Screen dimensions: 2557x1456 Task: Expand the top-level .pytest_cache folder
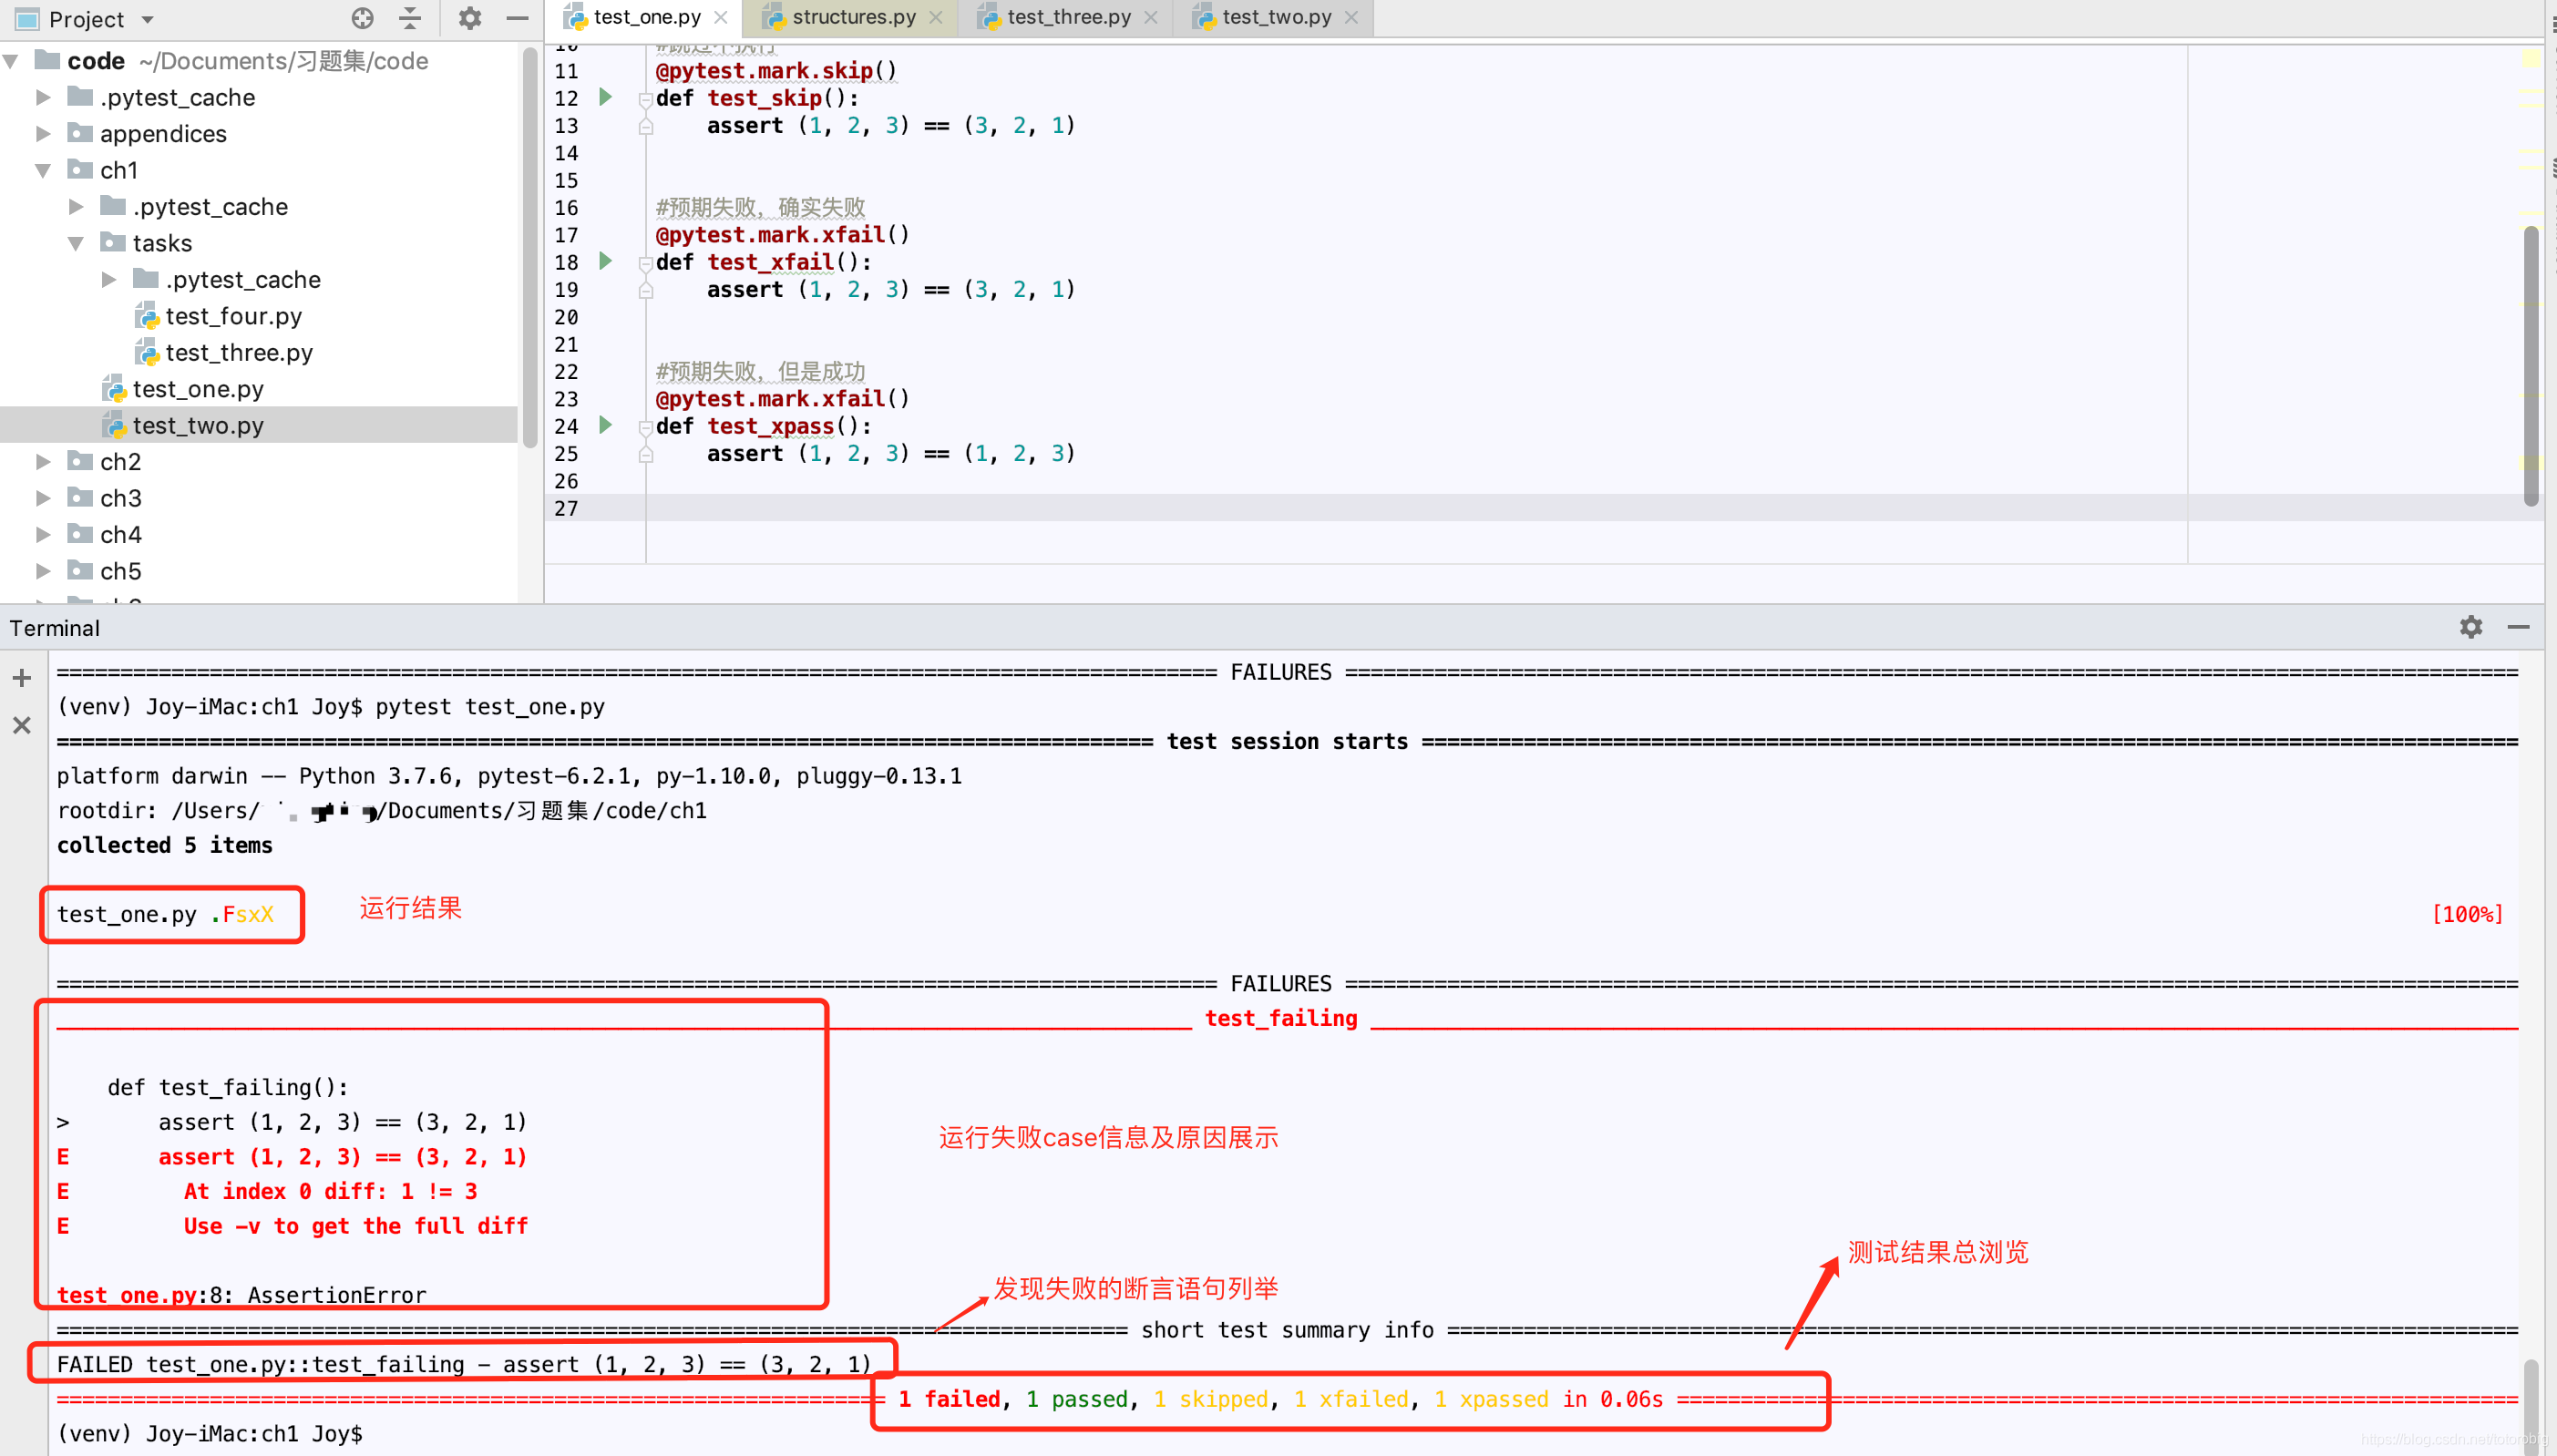(43, 97)
